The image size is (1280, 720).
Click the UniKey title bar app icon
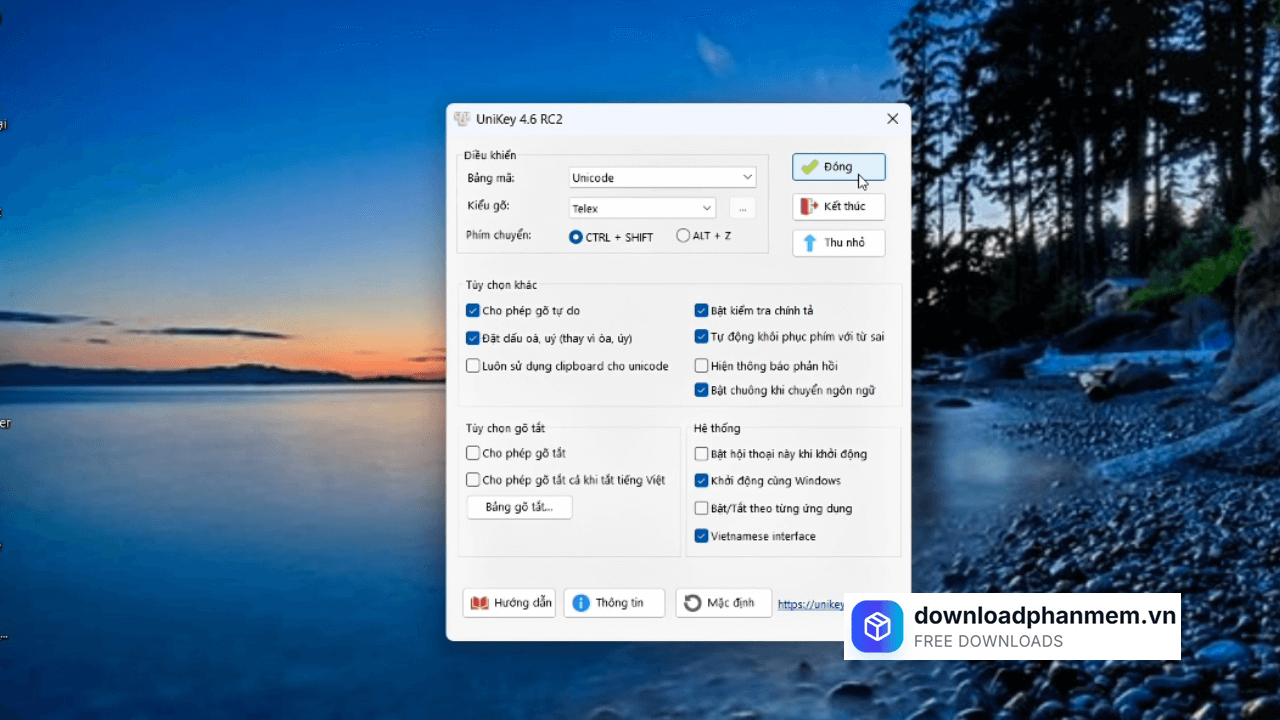point(461,119)
